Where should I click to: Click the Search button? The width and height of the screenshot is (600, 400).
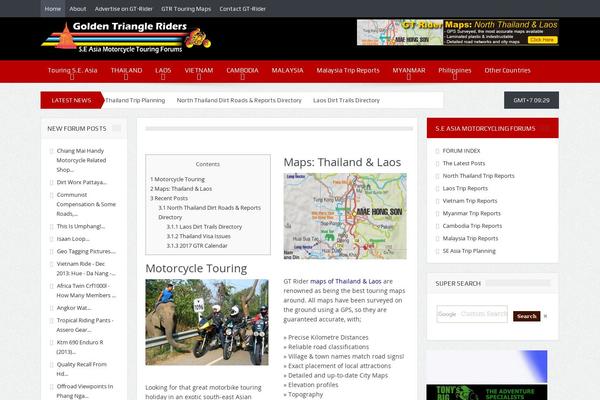[527, 316]
